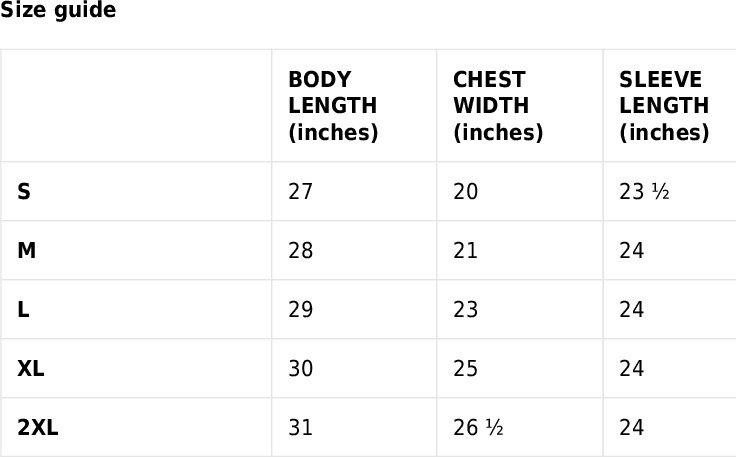Click the Size guide heading
This screenshot has height=457, width=736.
pyautogui.click(x=58, y=11)
